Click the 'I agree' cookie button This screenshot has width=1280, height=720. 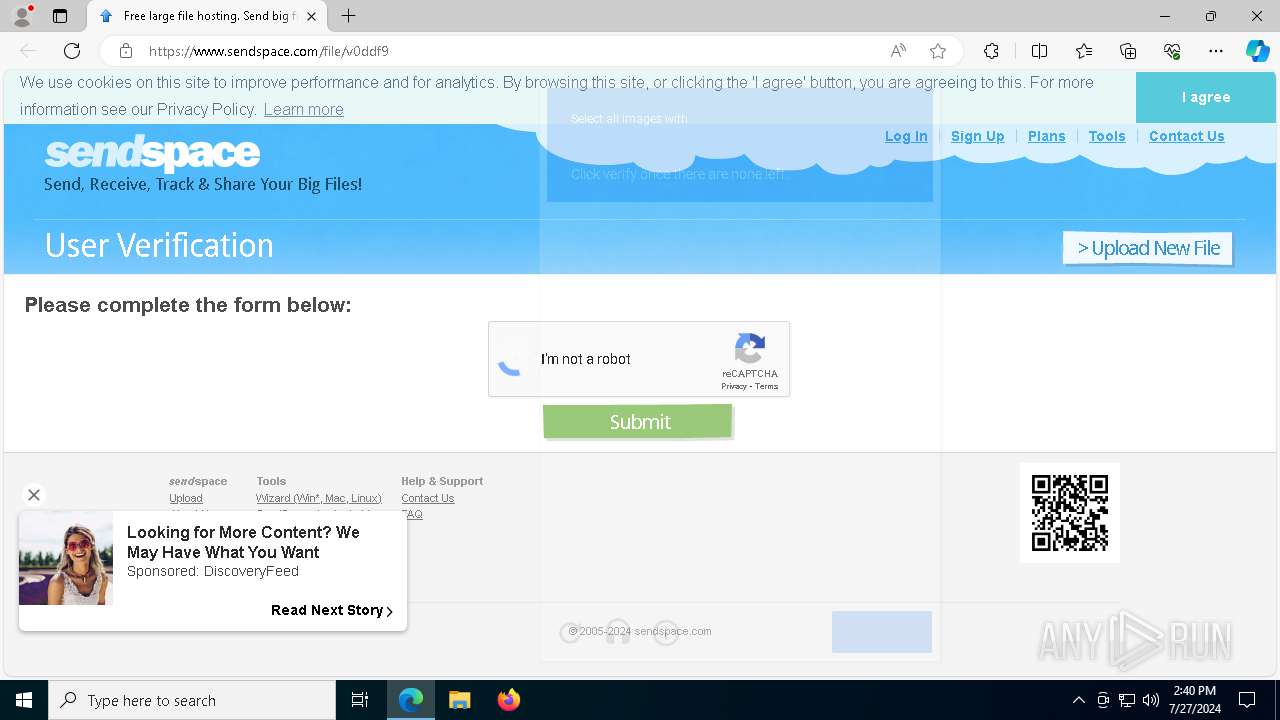click(x=1206, y=97)
